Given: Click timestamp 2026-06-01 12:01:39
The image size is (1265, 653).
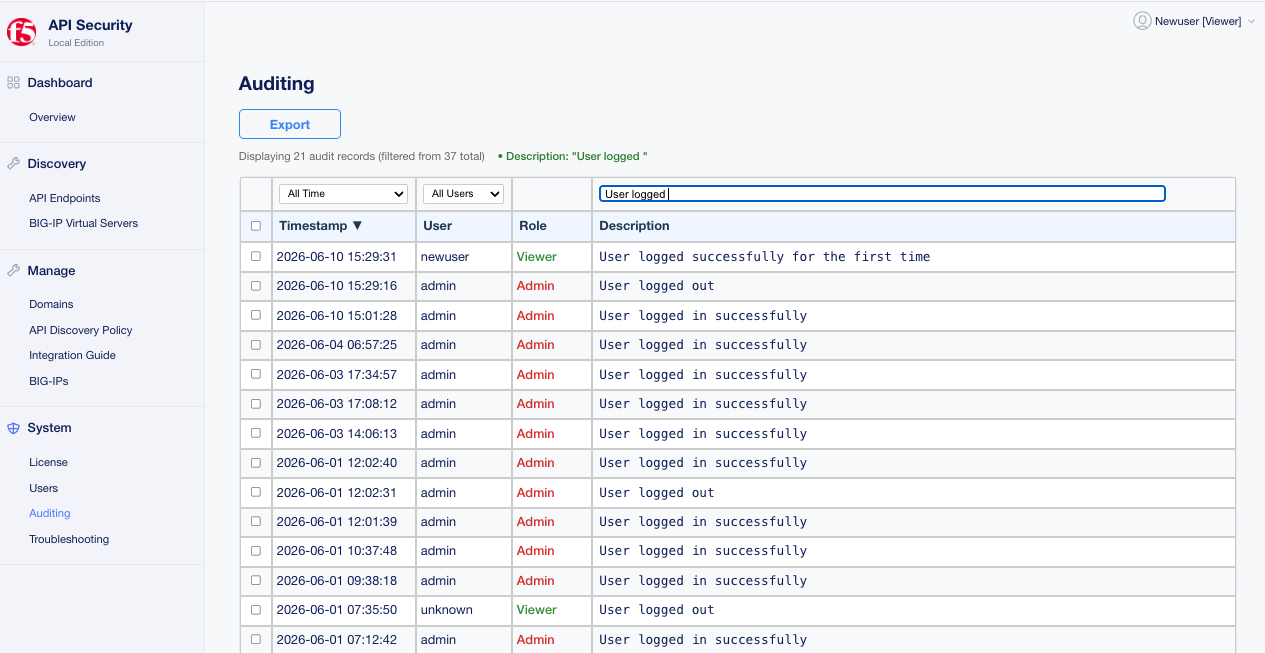Looking at the screenshot, I should (x=337, y=522).
